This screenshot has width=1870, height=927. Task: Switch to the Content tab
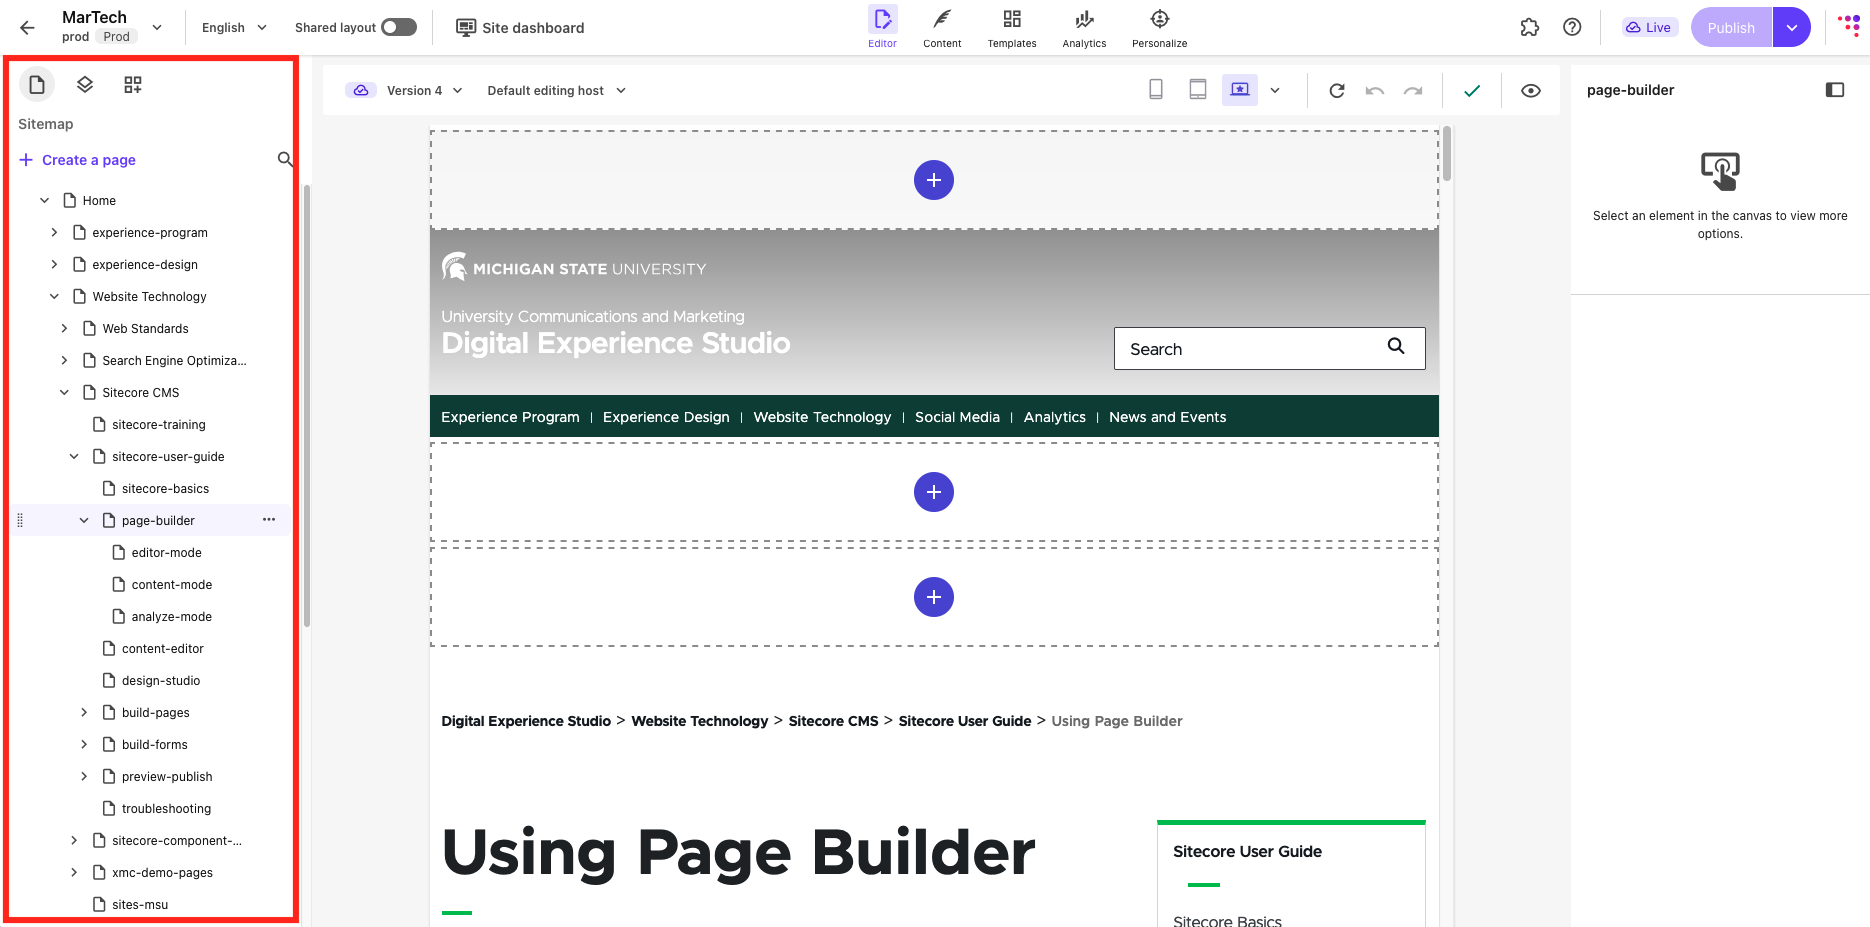coord(942,28)
